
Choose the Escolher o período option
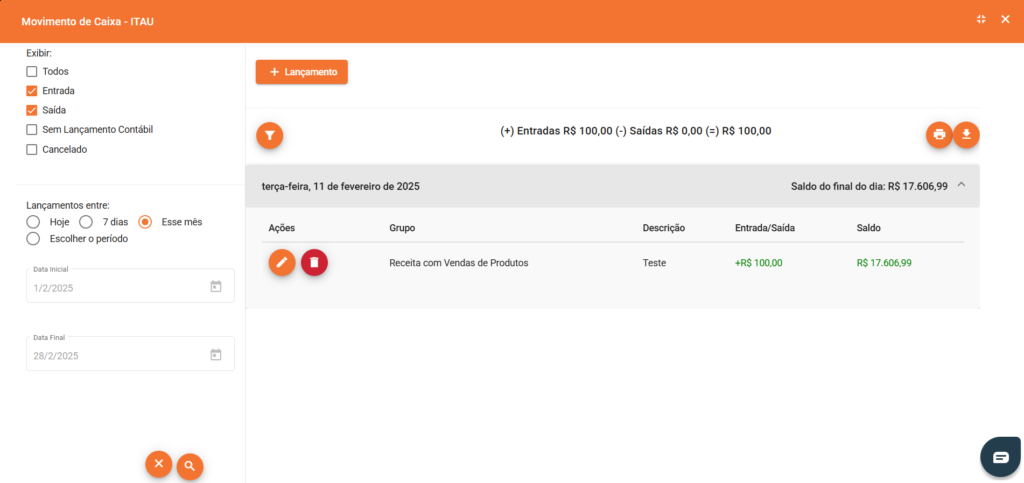point(33,239)
